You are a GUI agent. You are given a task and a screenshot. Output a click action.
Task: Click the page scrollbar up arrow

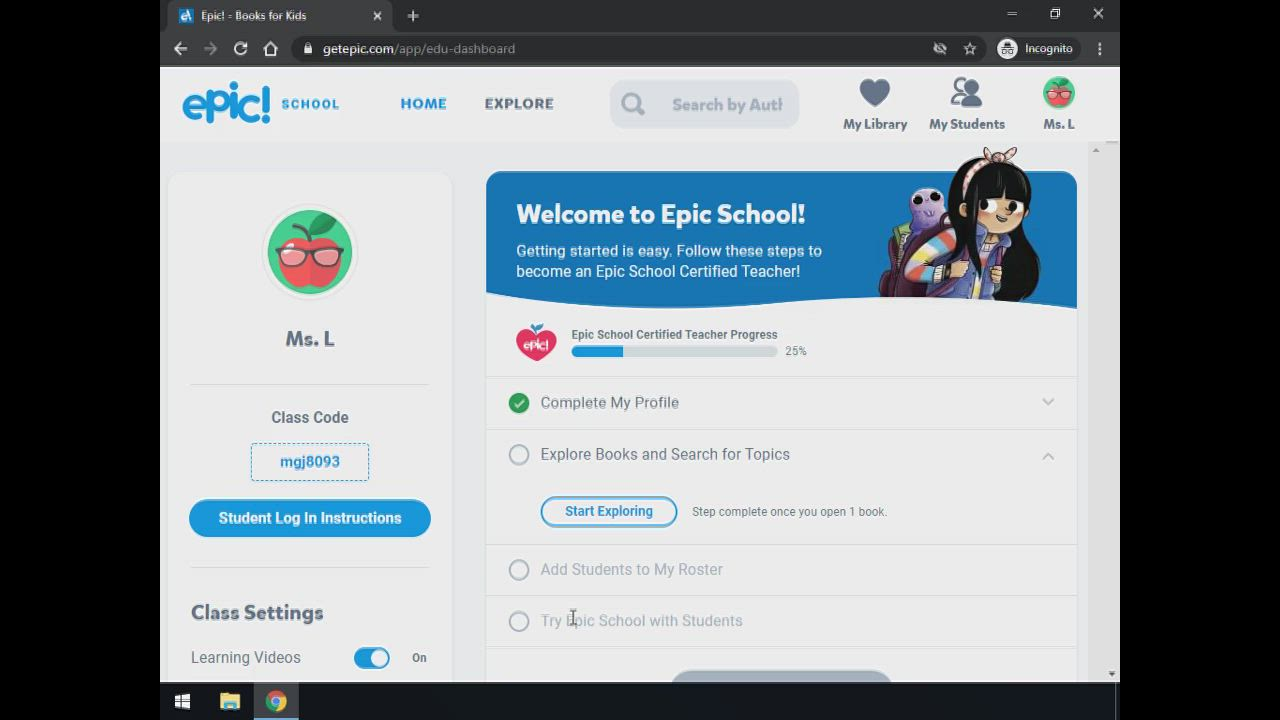1096,150
